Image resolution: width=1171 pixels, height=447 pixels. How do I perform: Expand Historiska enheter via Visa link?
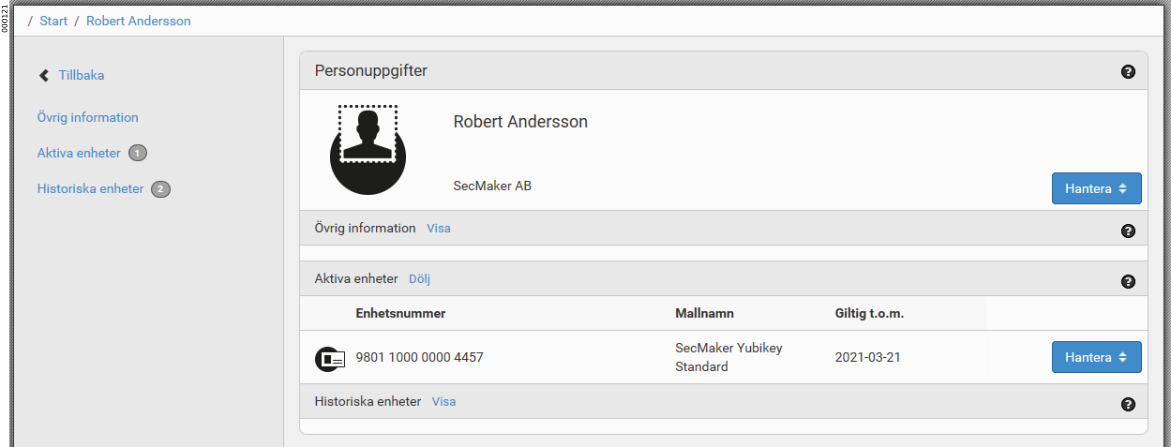444,401
